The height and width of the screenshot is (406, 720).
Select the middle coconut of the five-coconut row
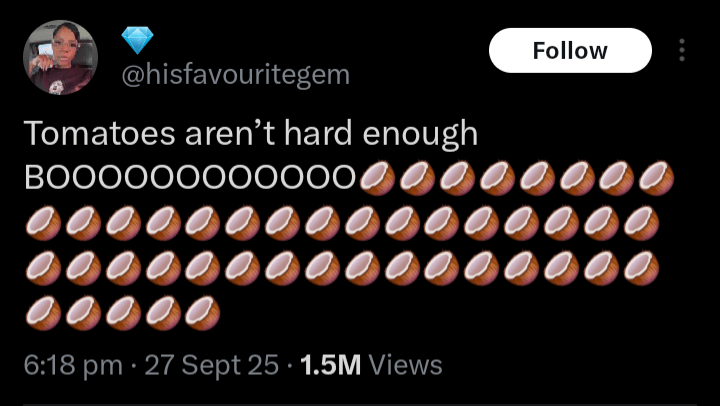pos(123,314)
